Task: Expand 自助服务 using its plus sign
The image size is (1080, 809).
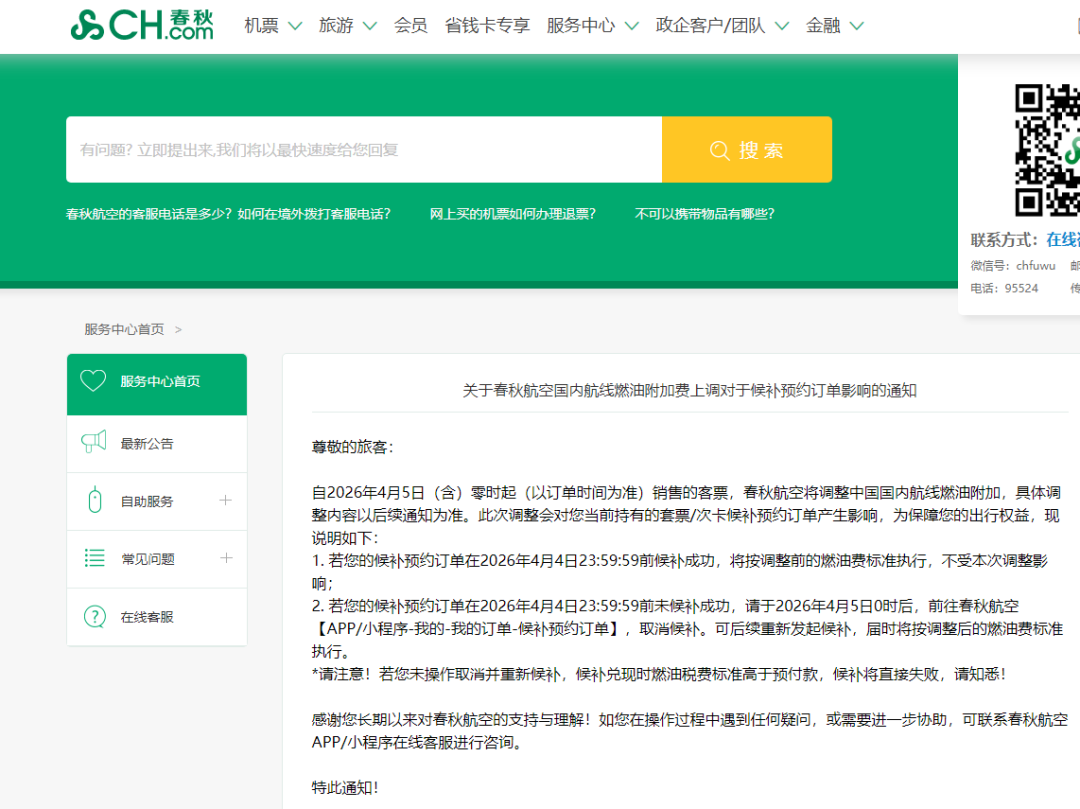Action: point(228,500)
